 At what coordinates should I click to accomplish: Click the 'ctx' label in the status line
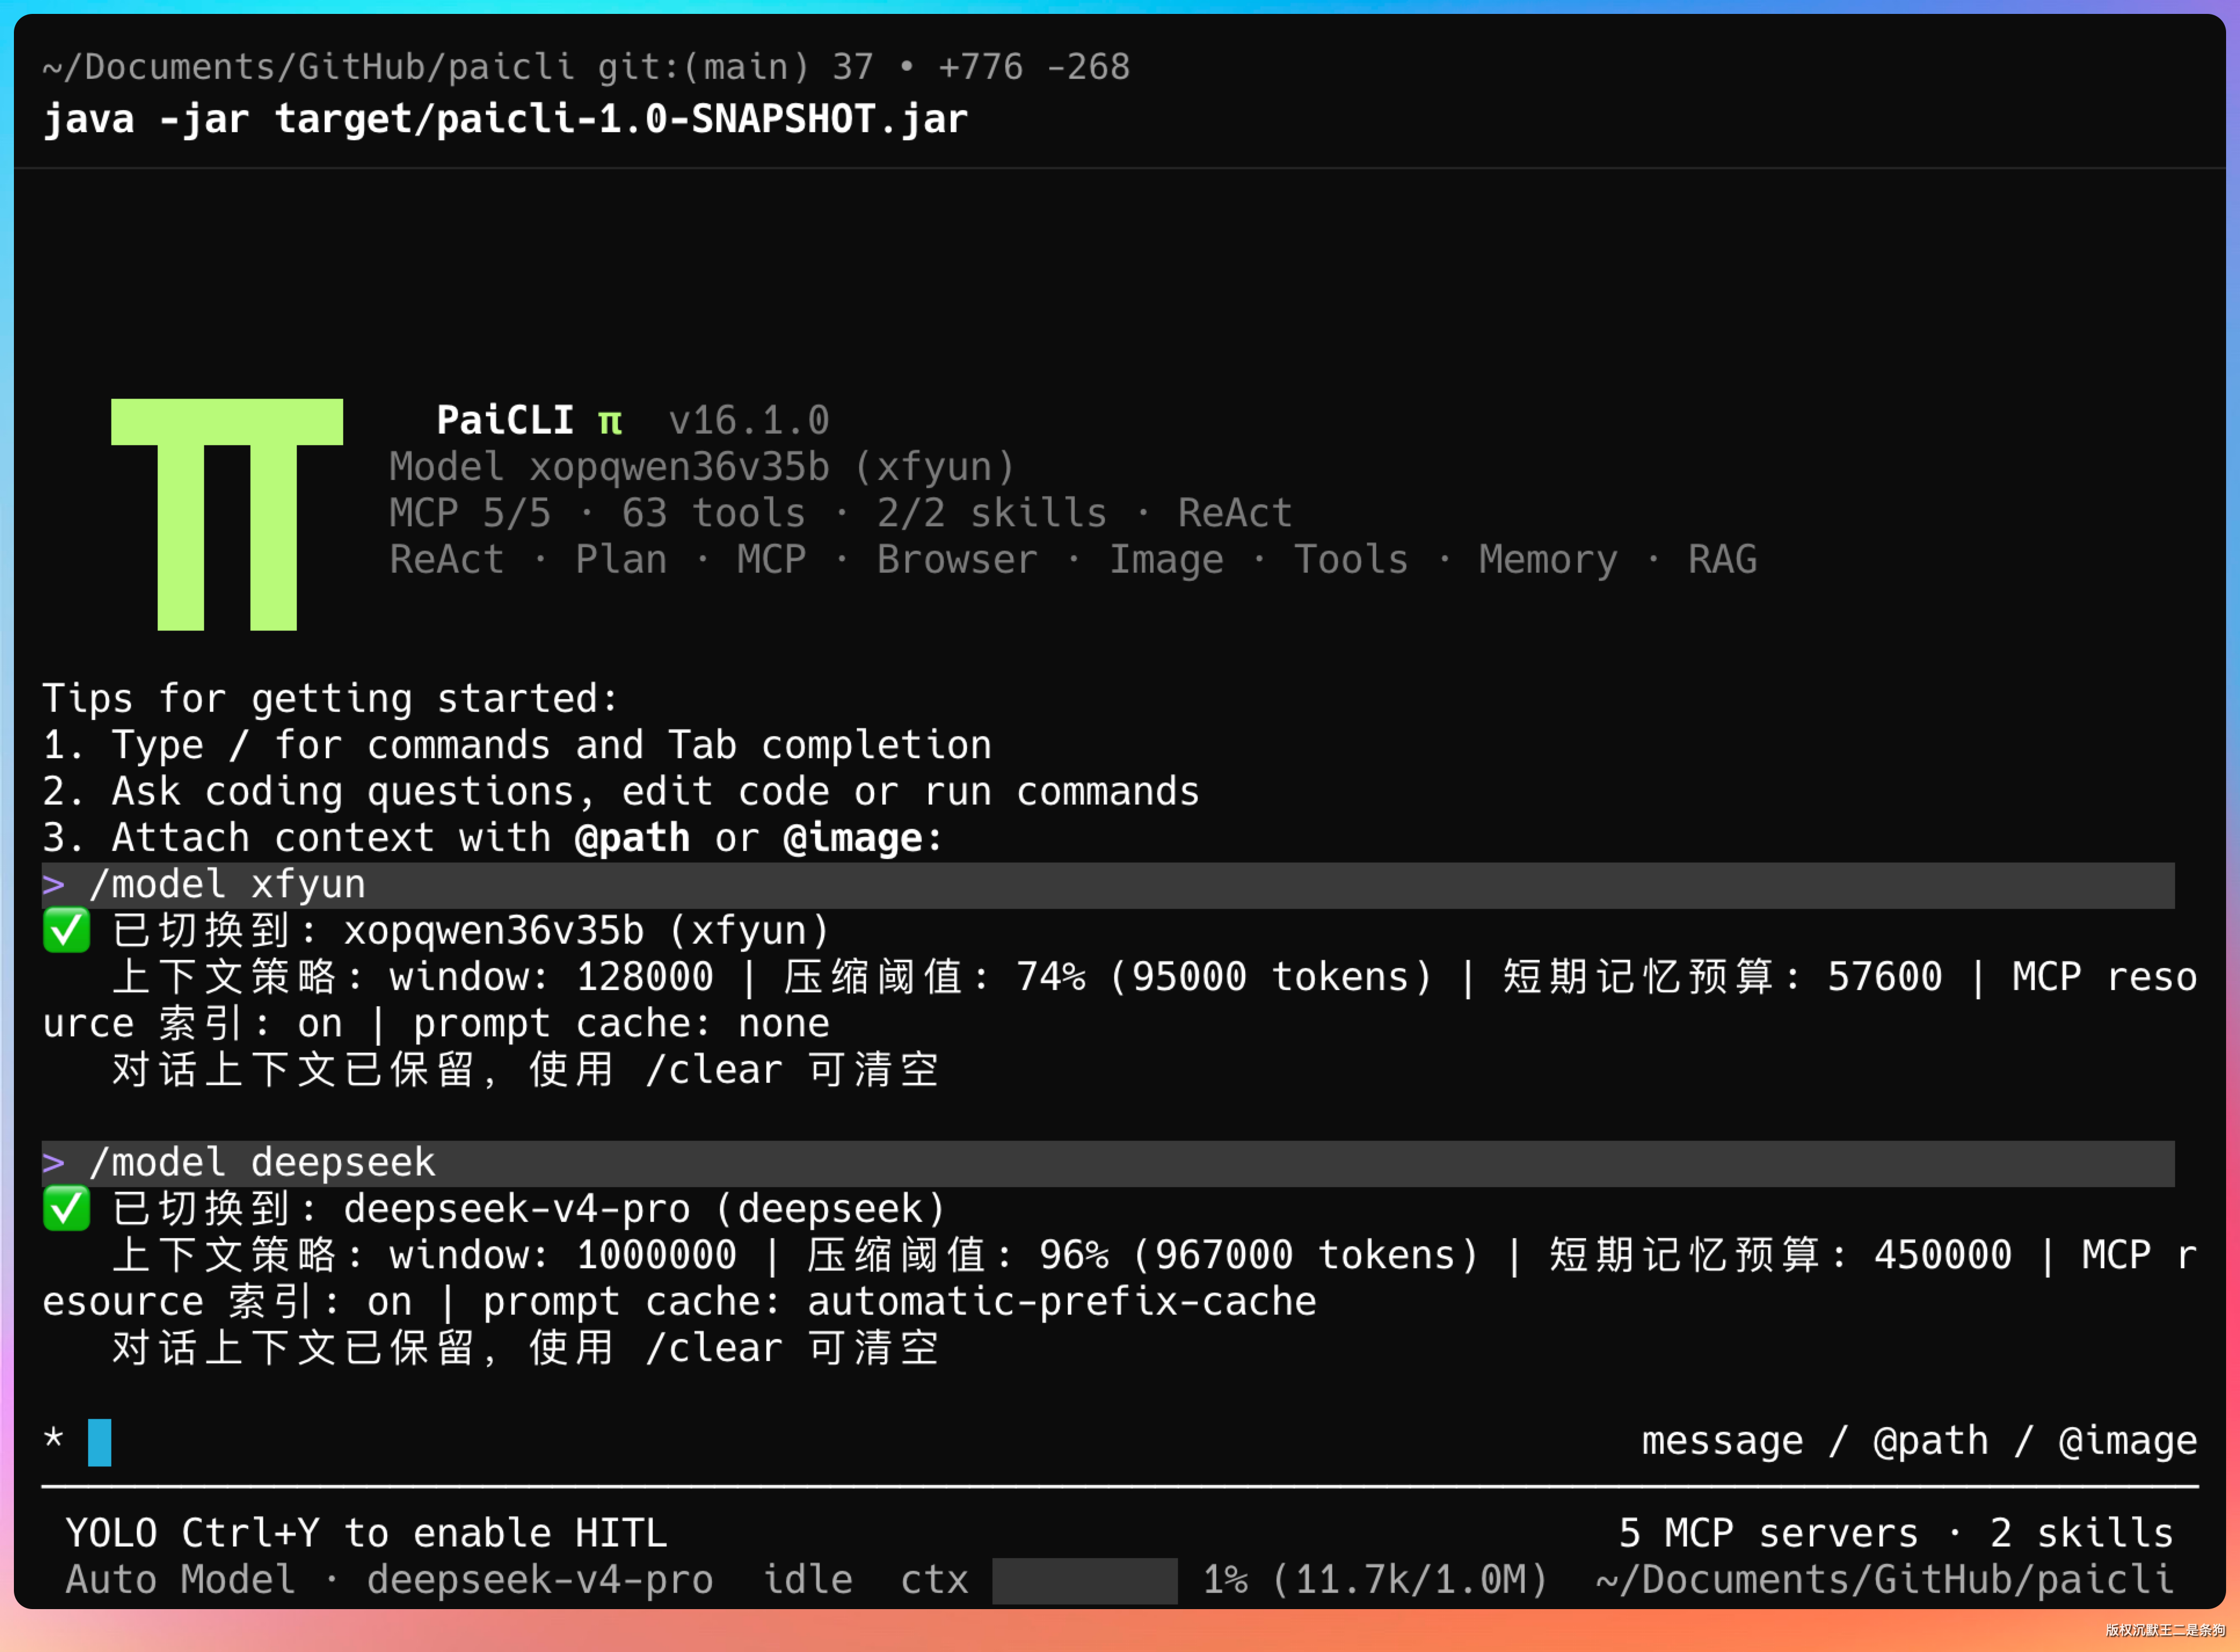tap(934, 1581)
